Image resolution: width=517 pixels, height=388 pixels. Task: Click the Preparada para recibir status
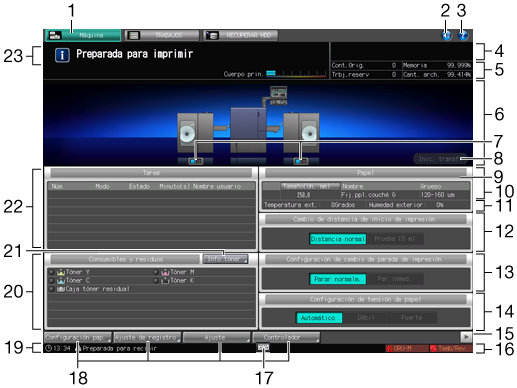click(119, 348)
